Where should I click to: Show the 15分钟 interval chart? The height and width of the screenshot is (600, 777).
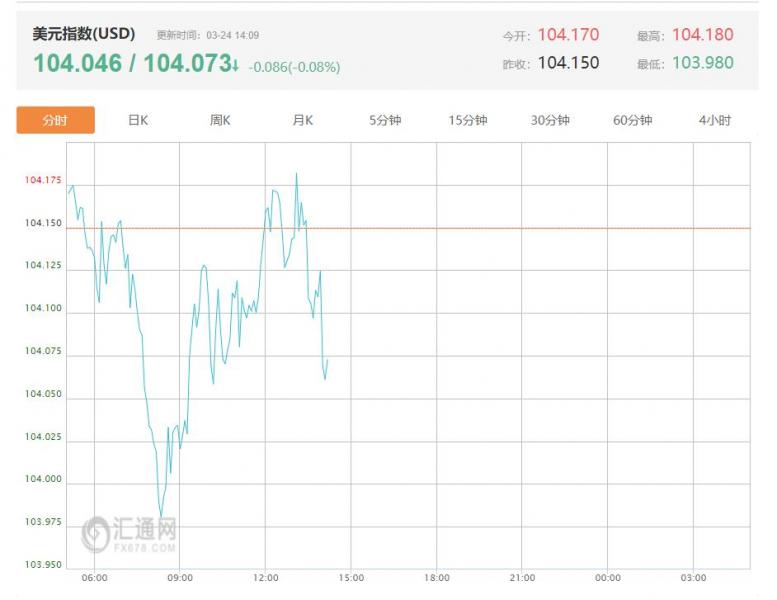click(468, 120)
